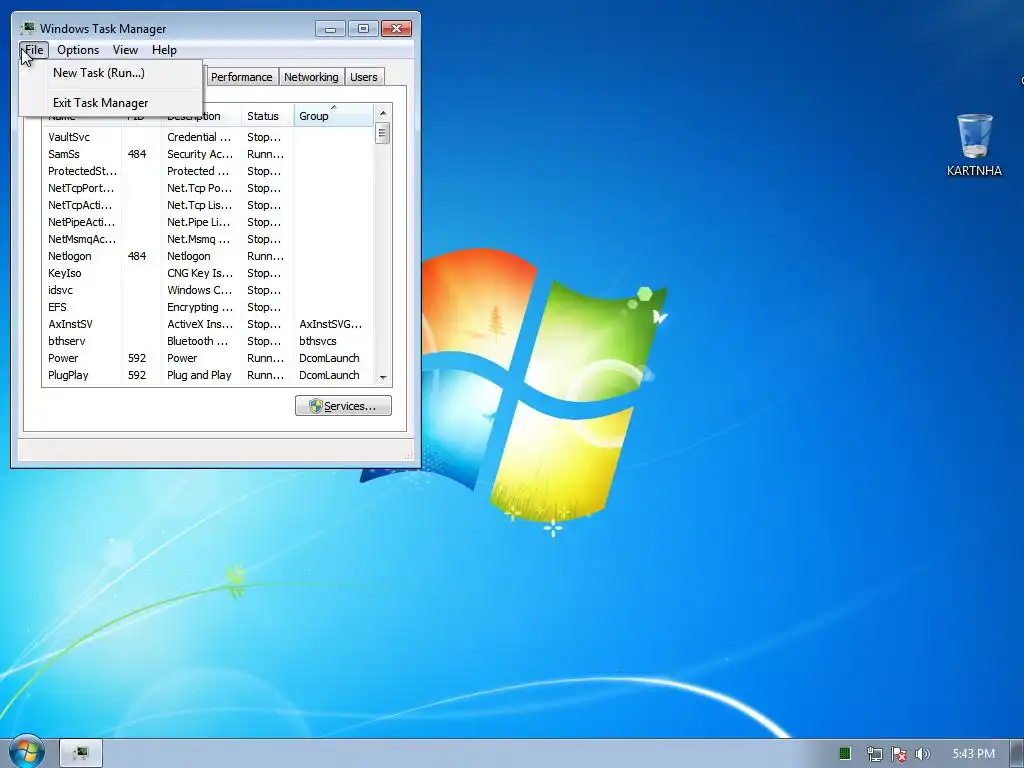Select the KARTNHA recycle bin icon

pos(974,145)
